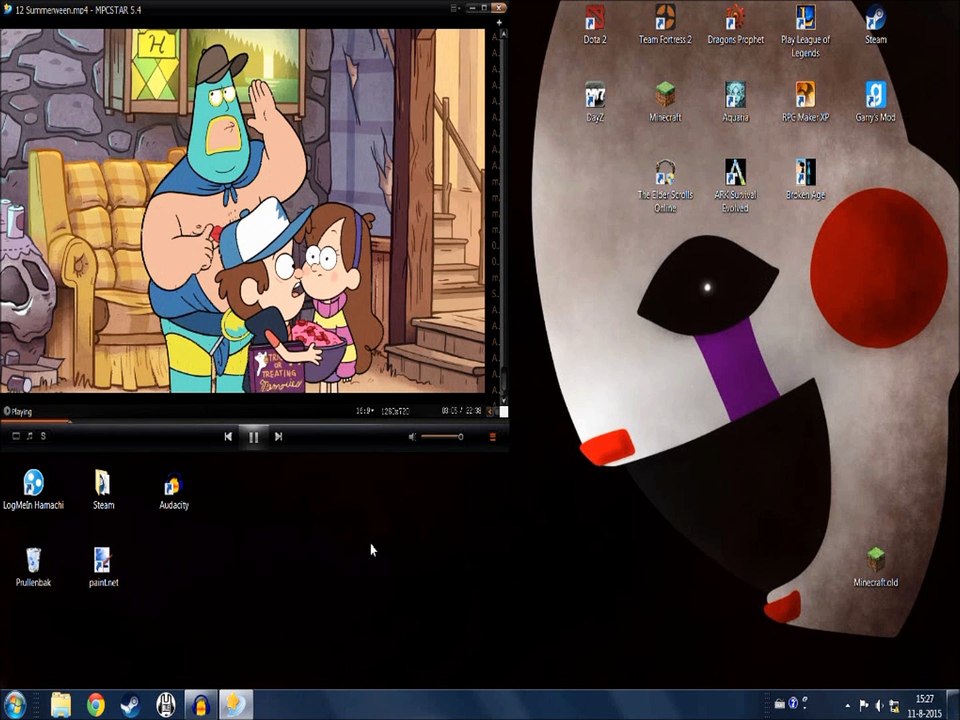Screen dimensions: 960x720
Task: Click the network tray icon
Action: click(x=894, y=705)
